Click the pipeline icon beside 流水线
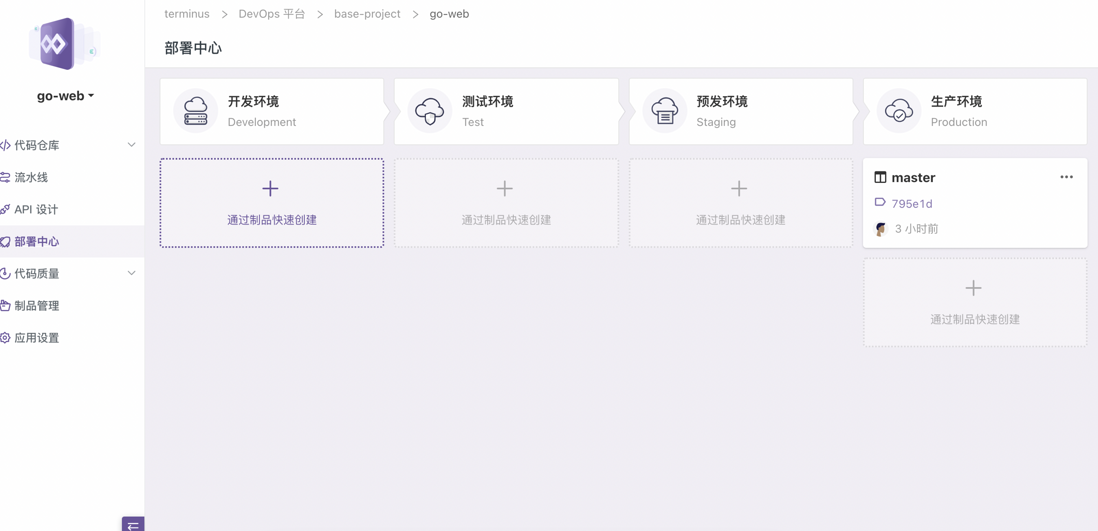 pos(5,177)
